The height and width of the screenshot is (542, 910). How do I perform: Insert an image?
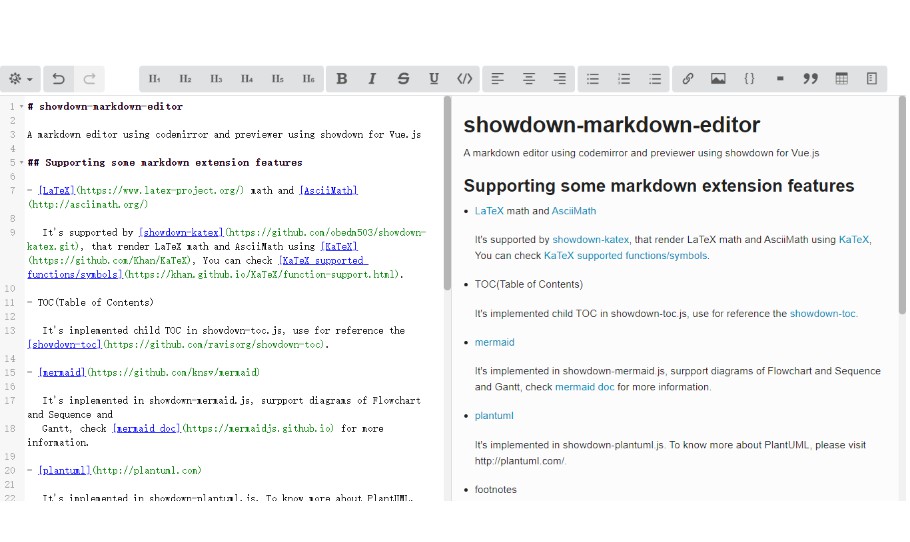coord(718,79)
